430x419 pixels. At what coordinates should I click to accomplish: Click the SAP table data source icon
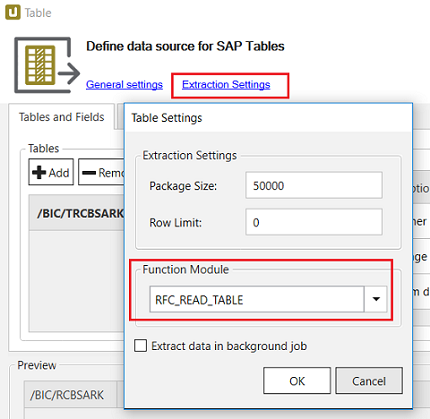[x=47, y=65]
